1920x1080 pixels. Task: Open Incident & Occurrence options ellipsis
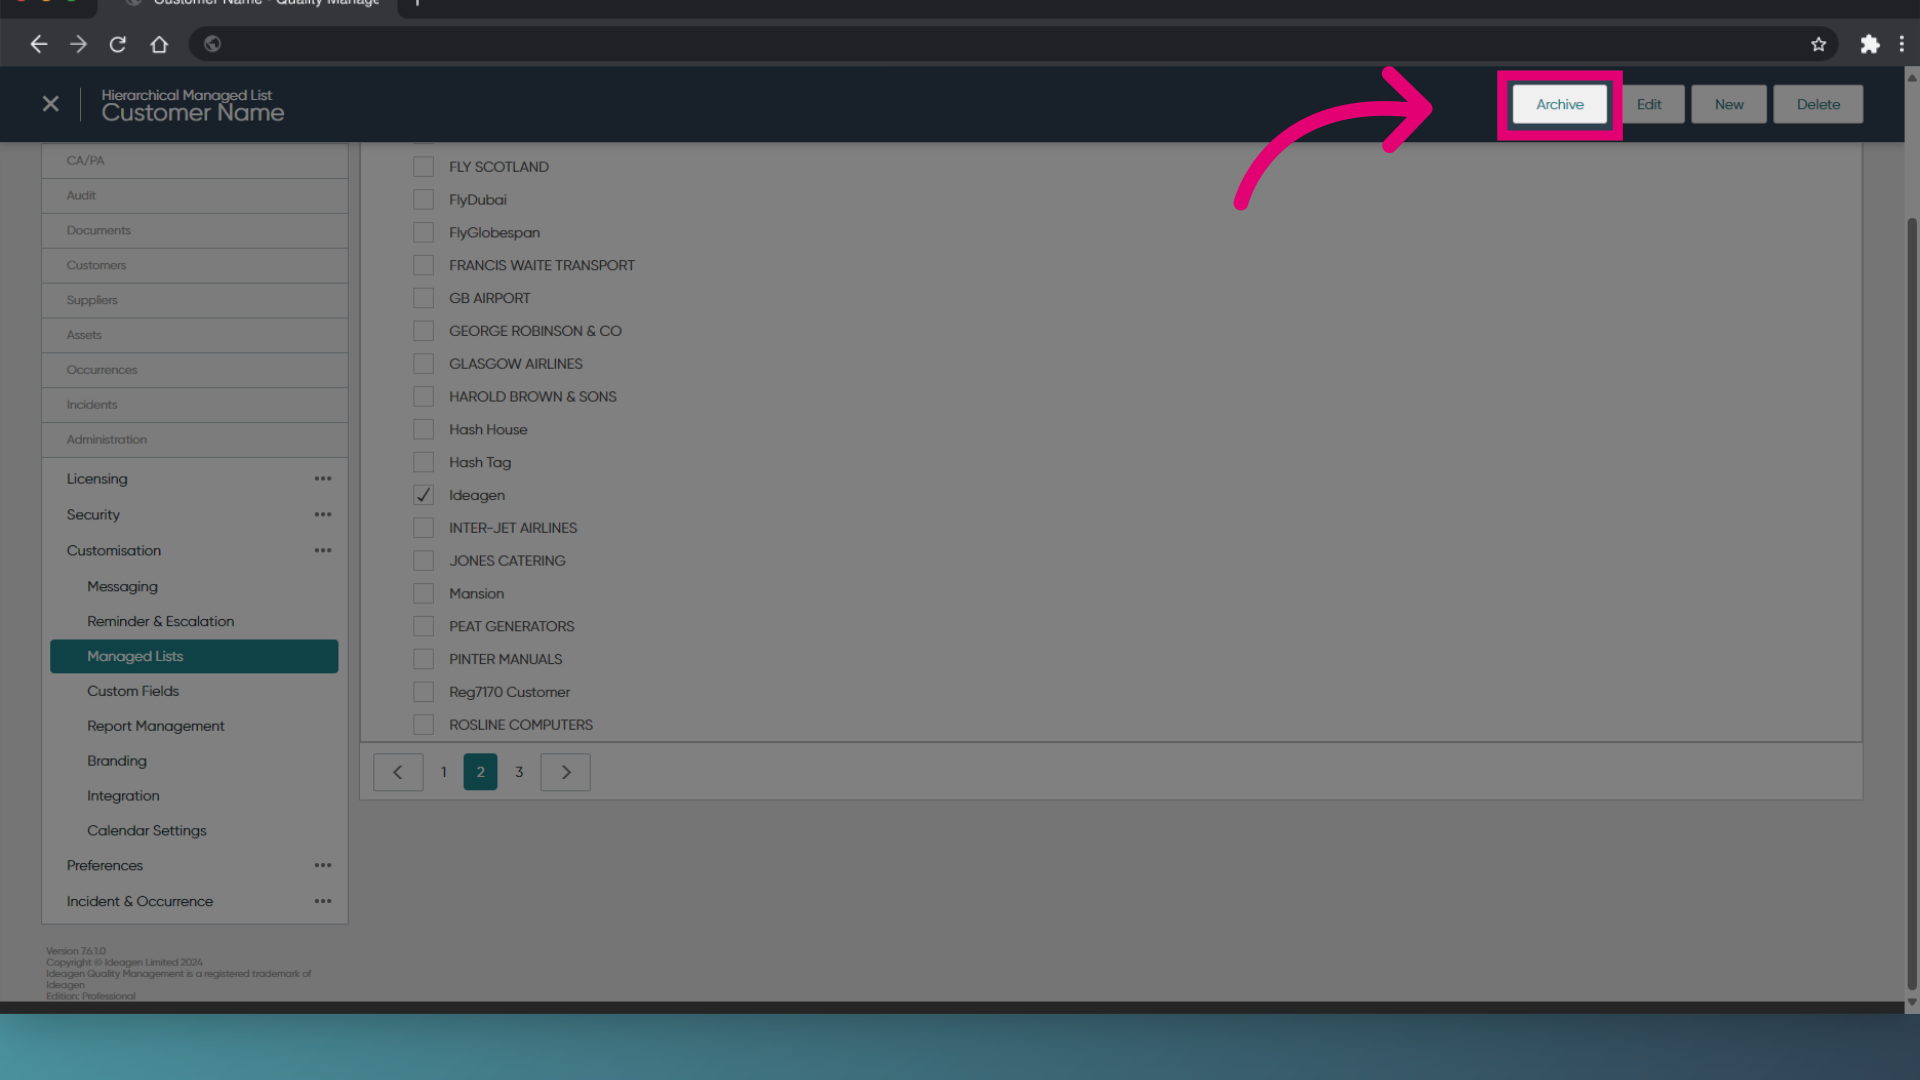[x=323, y=902]
